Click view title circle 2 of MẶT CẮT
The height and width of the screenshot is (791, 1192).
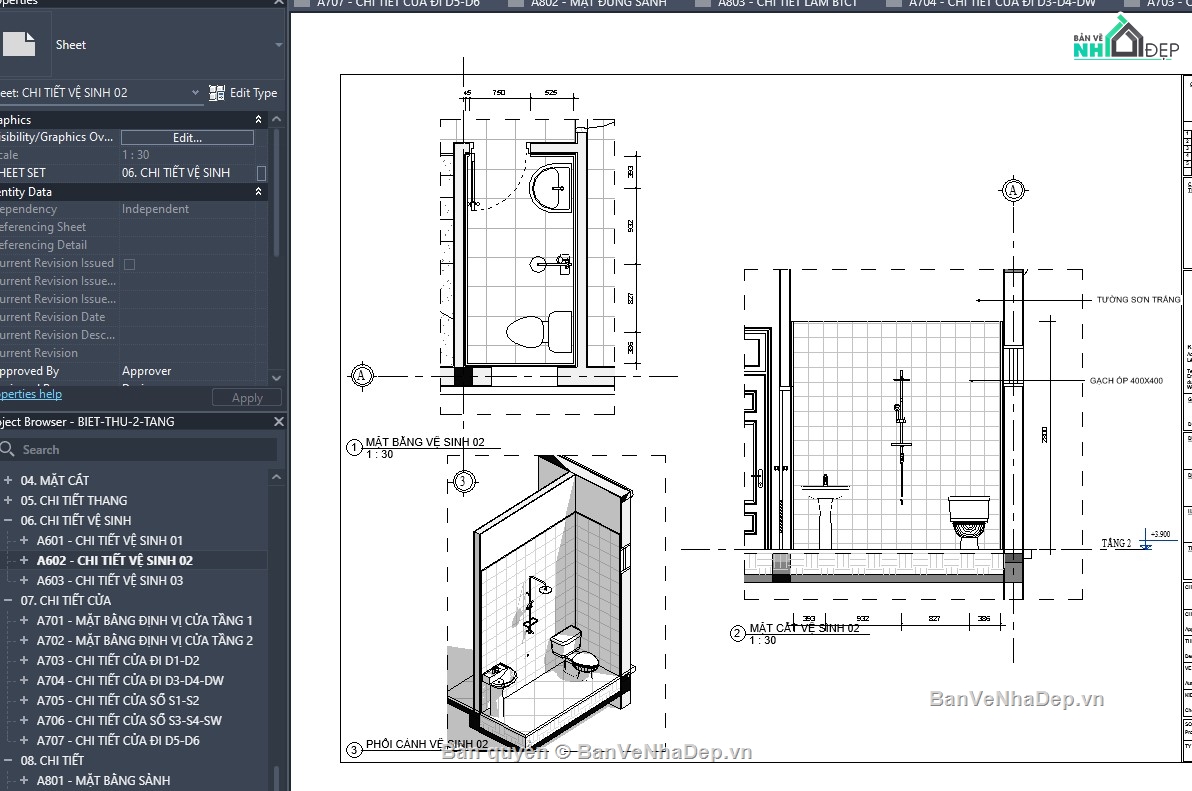(737, 634)
